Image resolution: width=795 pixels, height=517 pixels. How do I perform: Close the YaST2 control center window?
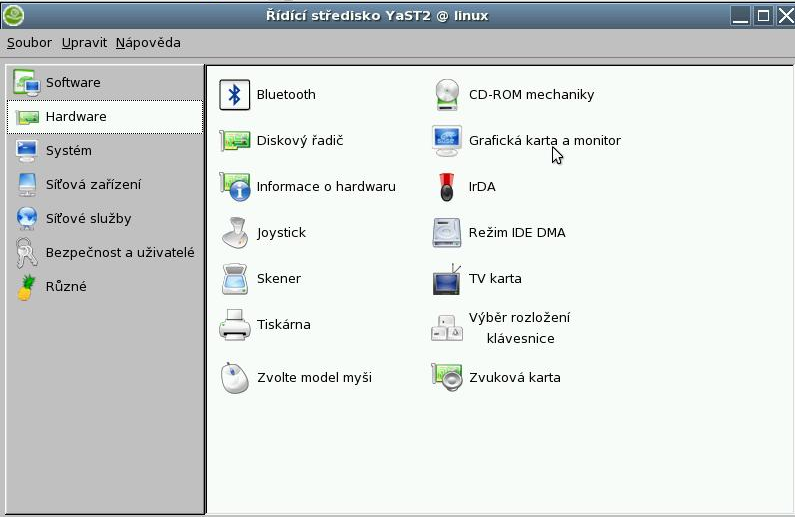tap(785, 16)
